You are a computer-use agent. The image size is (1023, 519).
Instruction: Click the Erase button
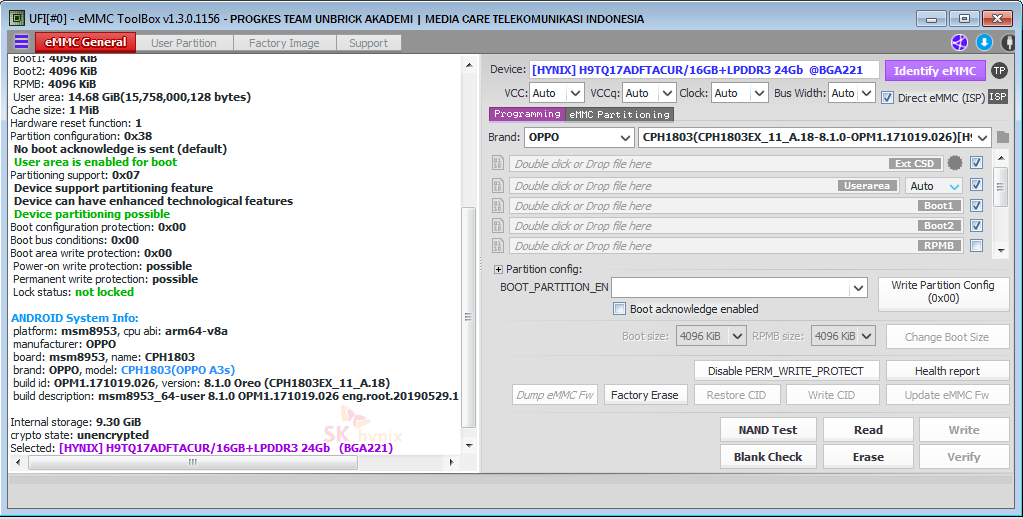click(x=868, y=457)
